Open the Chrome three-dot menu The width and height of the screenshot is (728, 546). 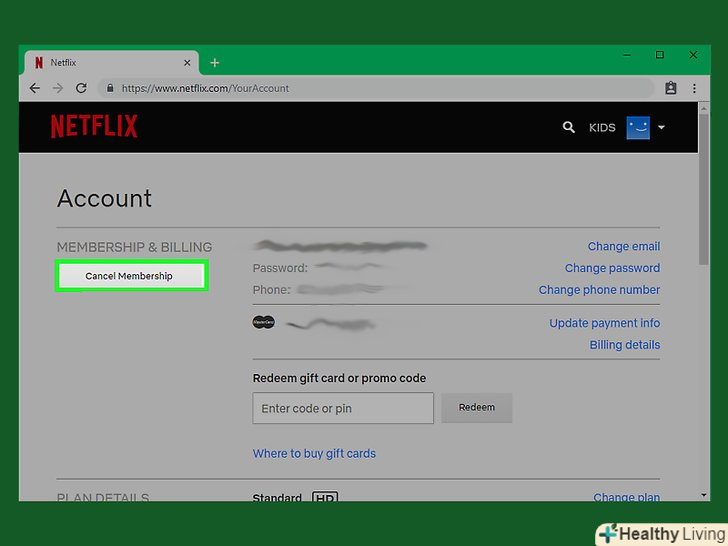tap(695, 88)
